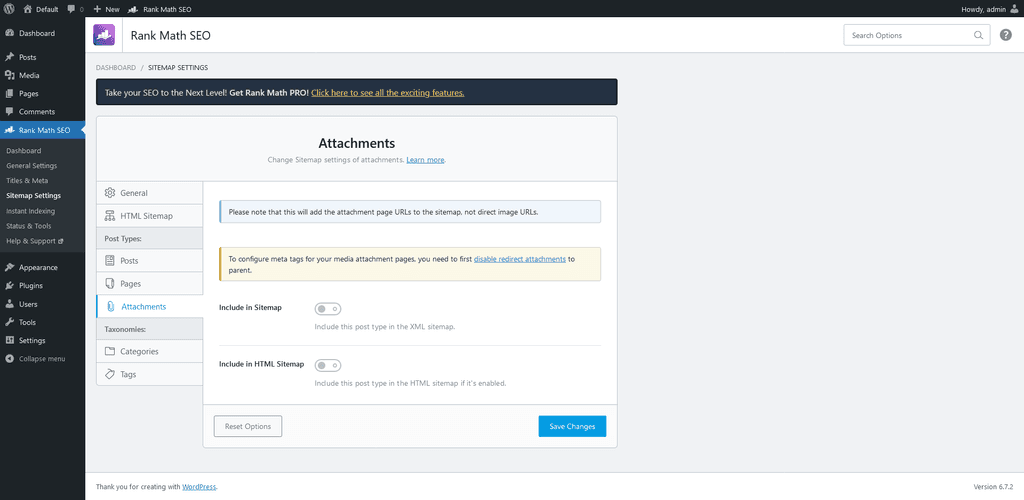Viewport: 1024px width, 500px height.
Task: Click the Plugins plug icon
Action: pyautogui.click(x=10, y=286)
